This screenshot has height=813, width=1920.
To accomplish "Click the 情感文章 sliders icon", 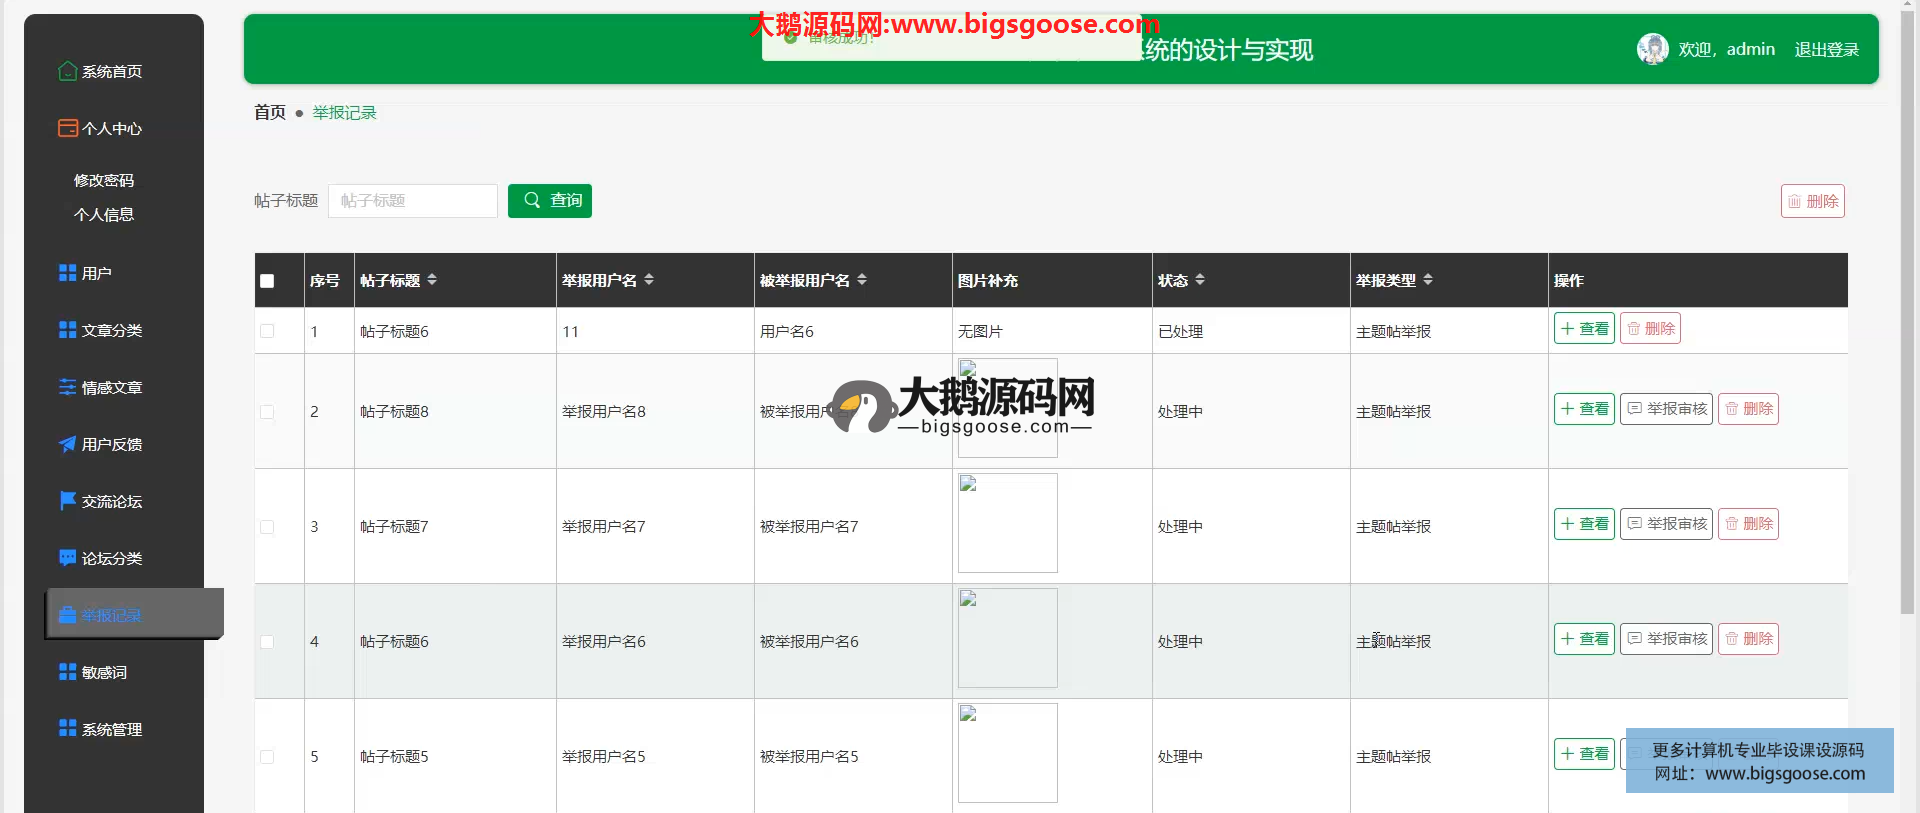I will 67,387.
